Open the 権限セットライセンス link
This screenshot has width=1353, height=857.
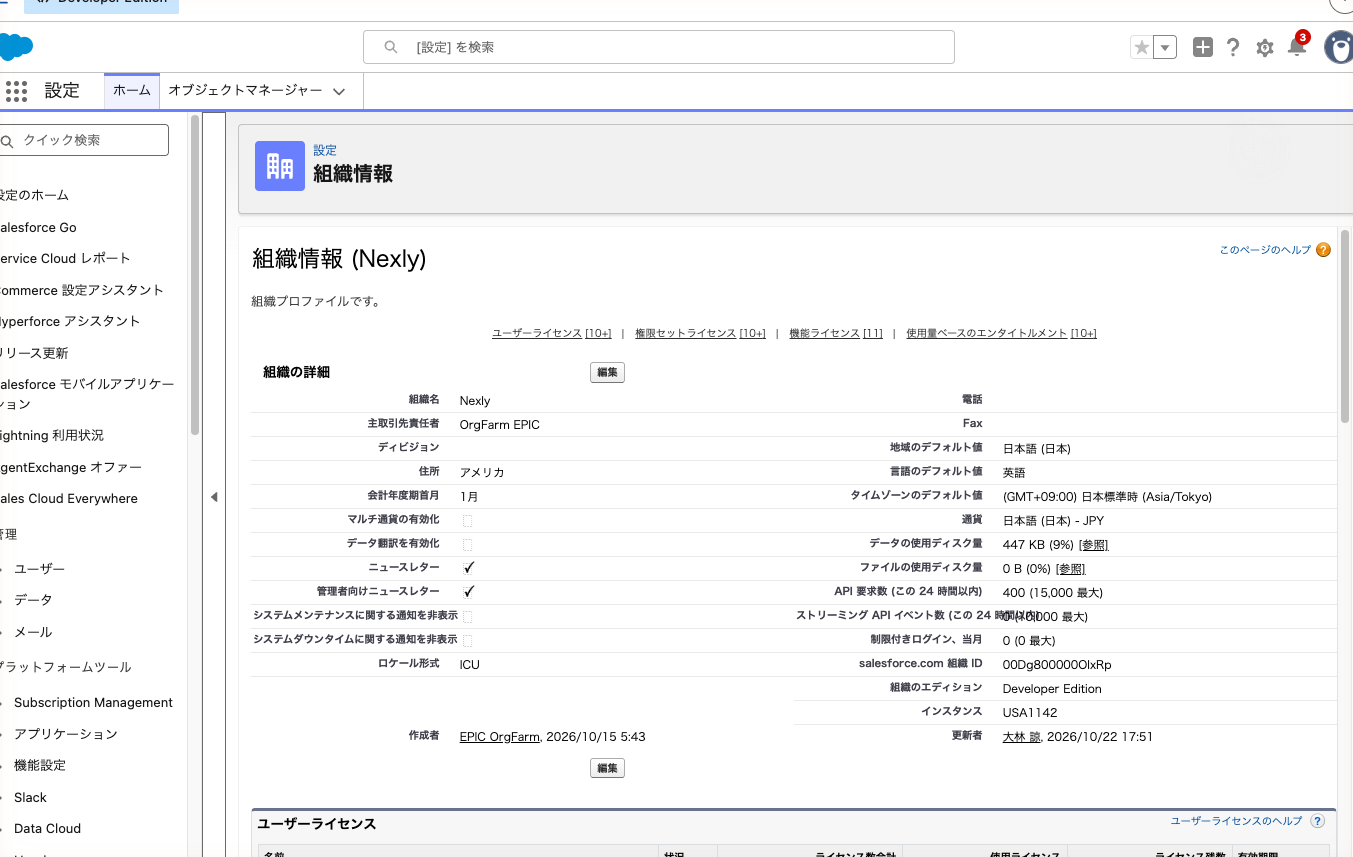(x=700, y=333)
